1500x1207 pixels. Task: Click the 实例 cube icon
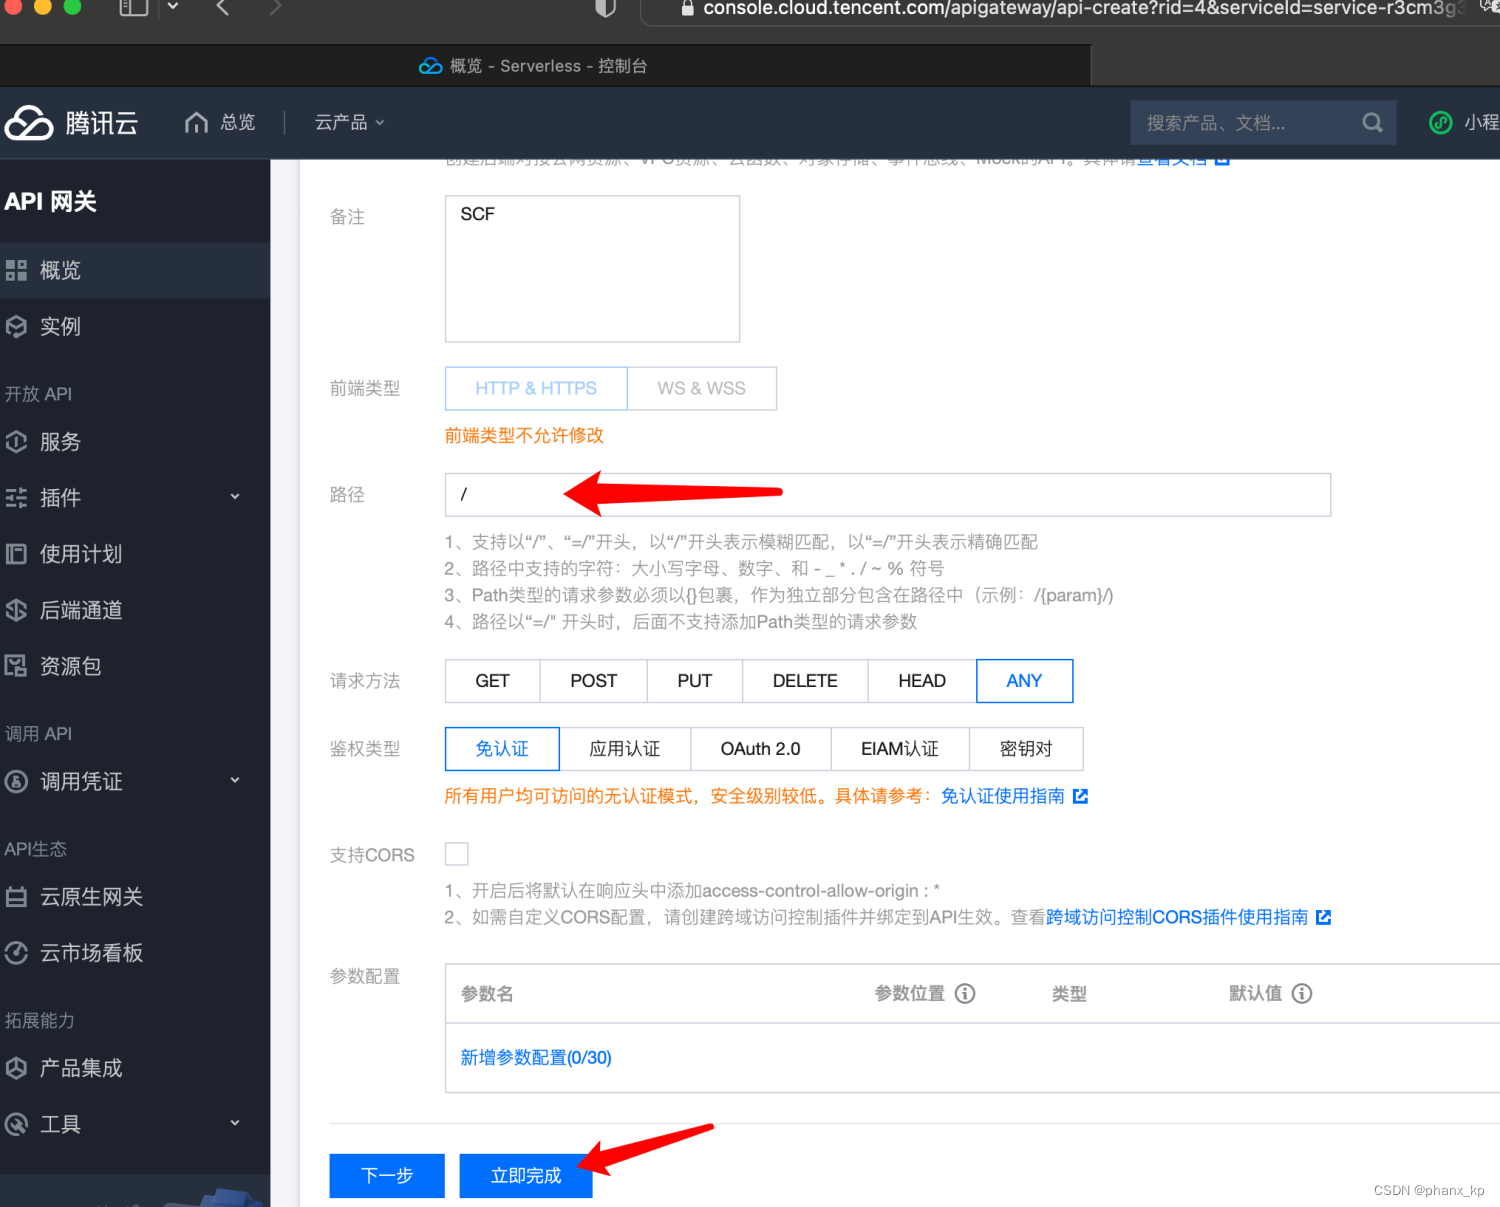click(16, 326)
